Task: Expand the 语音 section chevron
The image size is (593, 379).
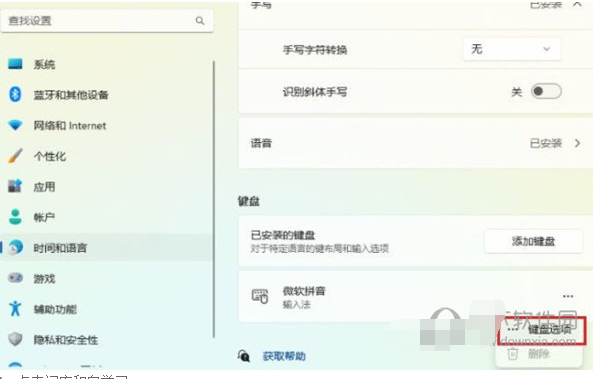Action: 577,143
